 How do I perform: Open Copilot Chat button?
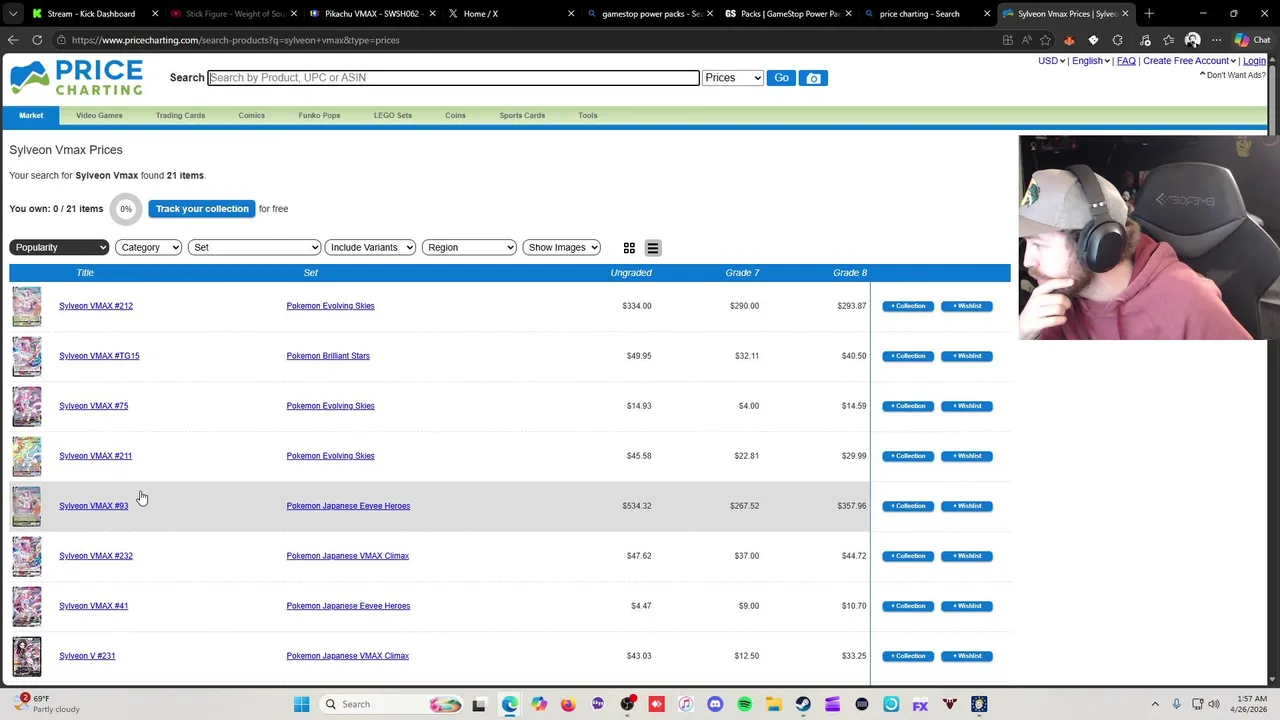(x=1252, y=40)
